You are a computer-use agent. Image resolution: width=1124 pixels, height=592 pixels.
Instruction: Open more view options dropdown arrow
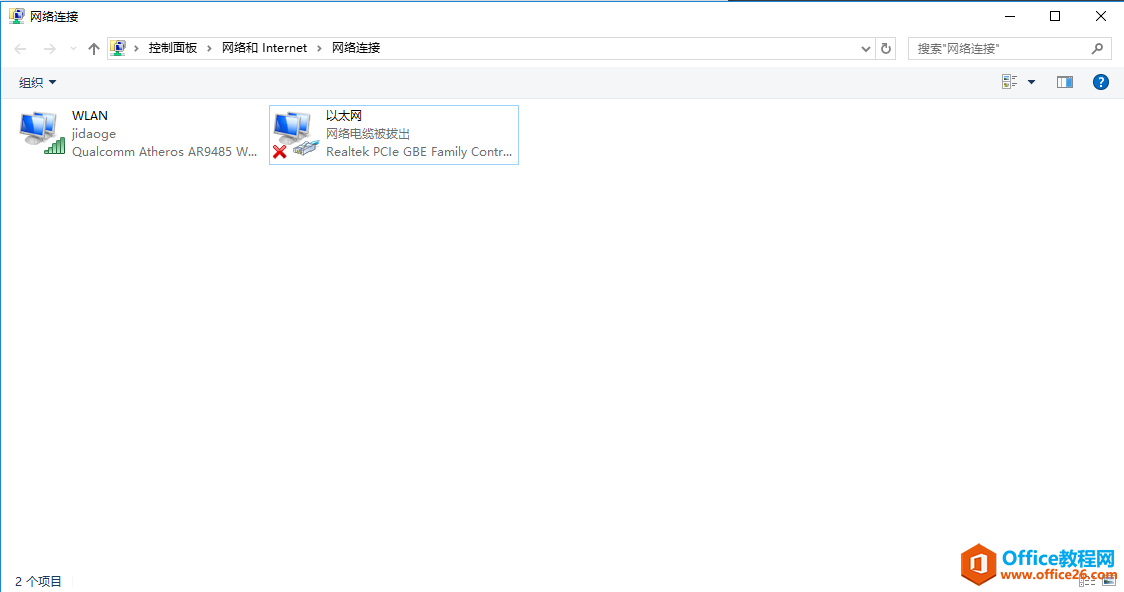tap(1032, 82)
